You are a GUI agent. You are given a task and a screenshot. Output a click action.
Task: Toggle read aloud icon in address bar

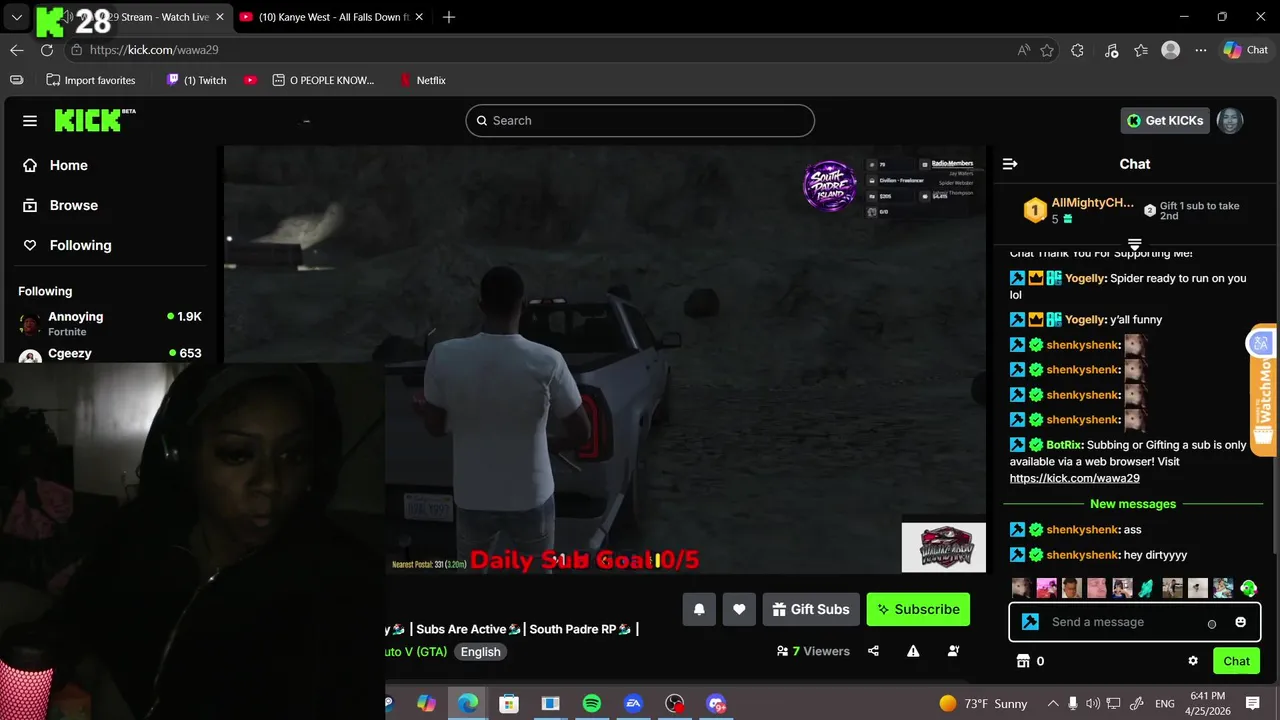click(x=1024, y=50)
